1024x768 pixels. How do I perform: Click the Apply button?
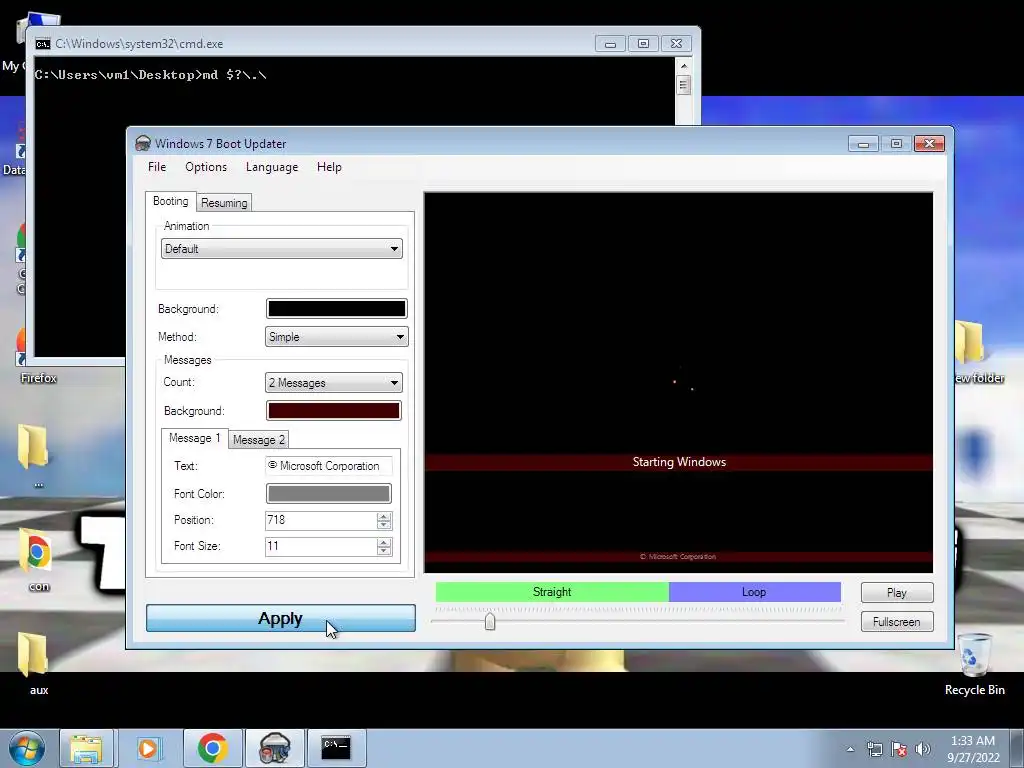pos(281,618)
